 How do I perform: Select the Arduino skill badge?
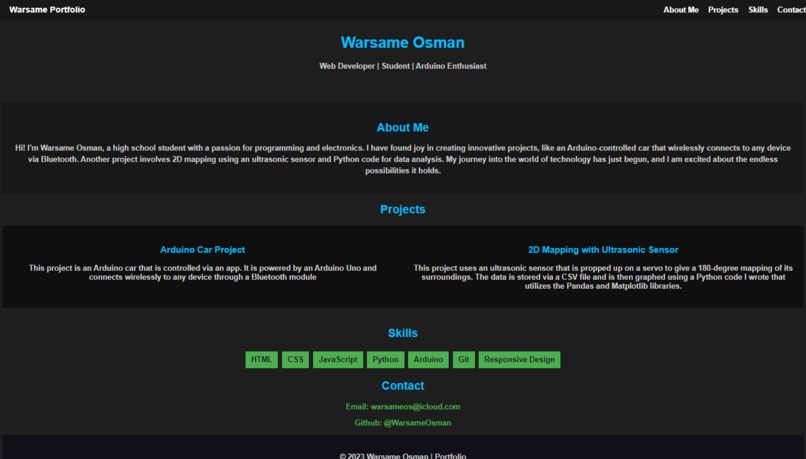tap(428, 359)
